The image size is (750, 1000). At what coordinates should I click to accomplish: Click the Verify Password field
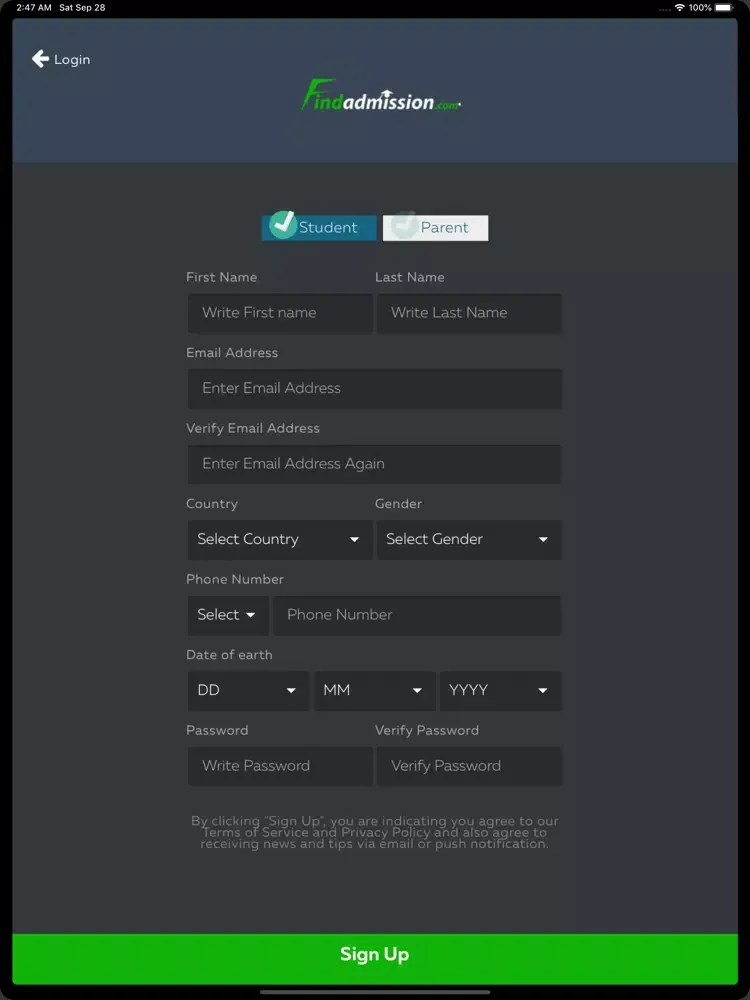pyautogui.click(x=469, y=765)
